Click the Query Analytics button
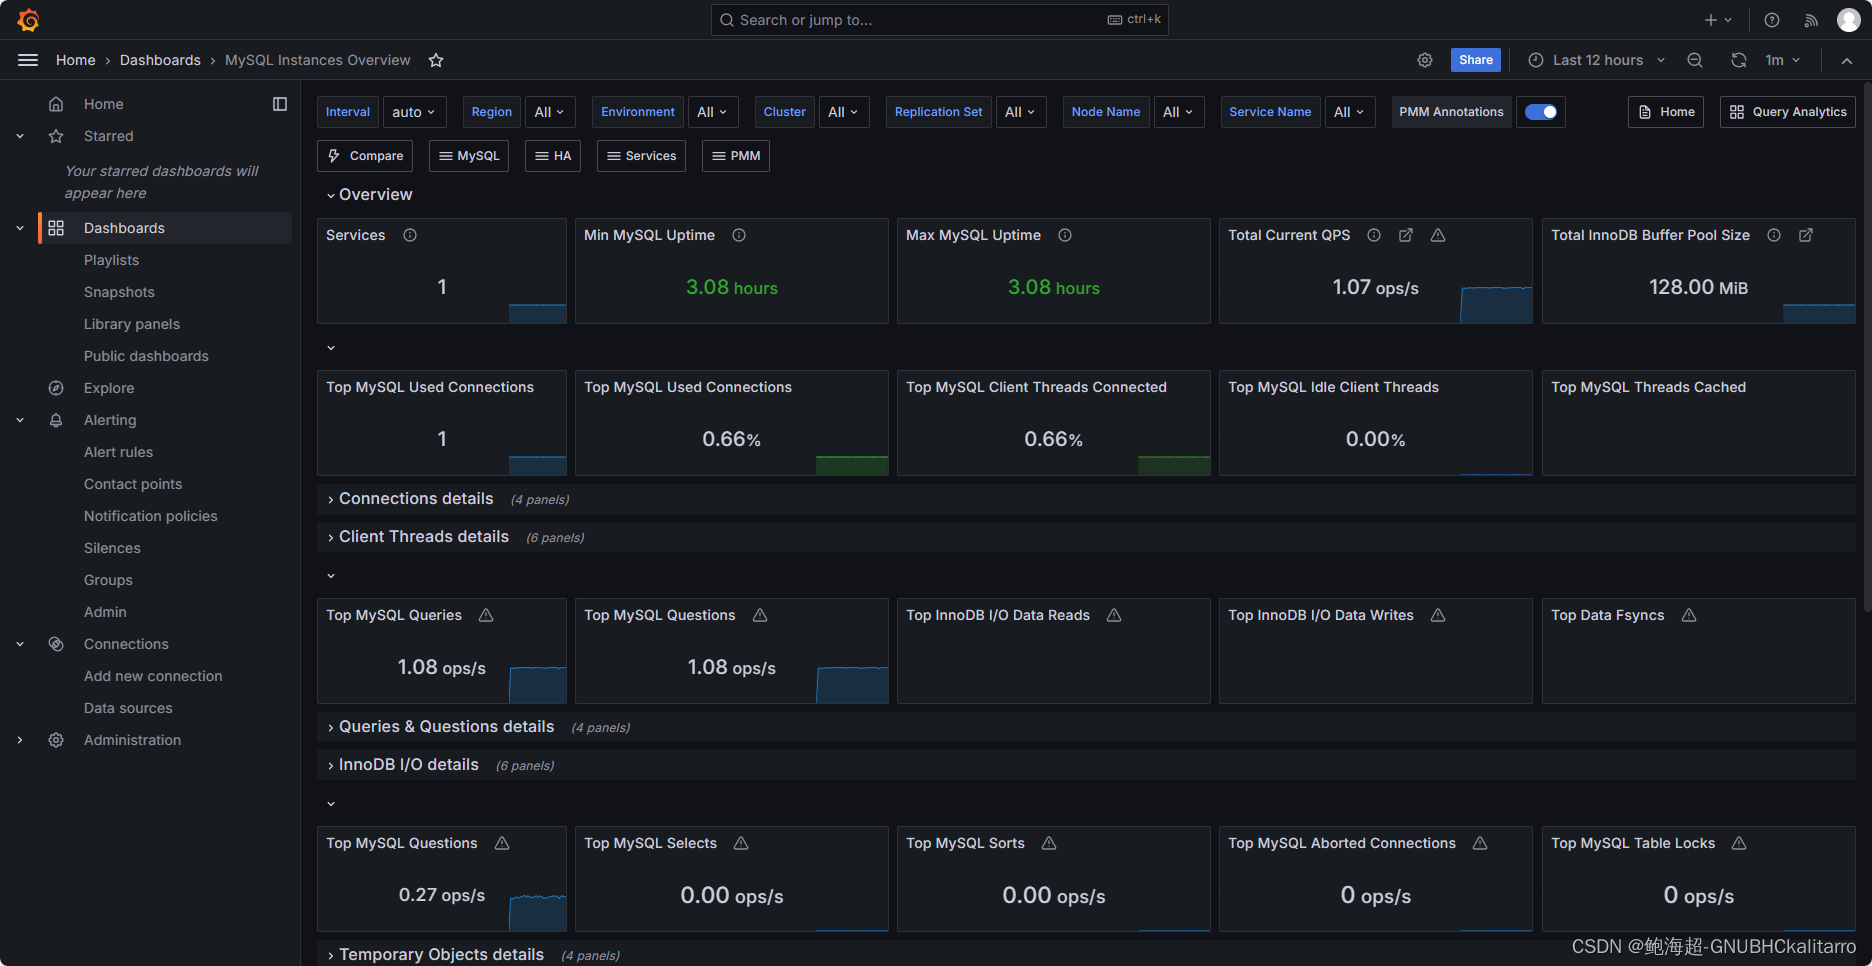Viewport: 1872px width, 966px height. [1788, 112]
